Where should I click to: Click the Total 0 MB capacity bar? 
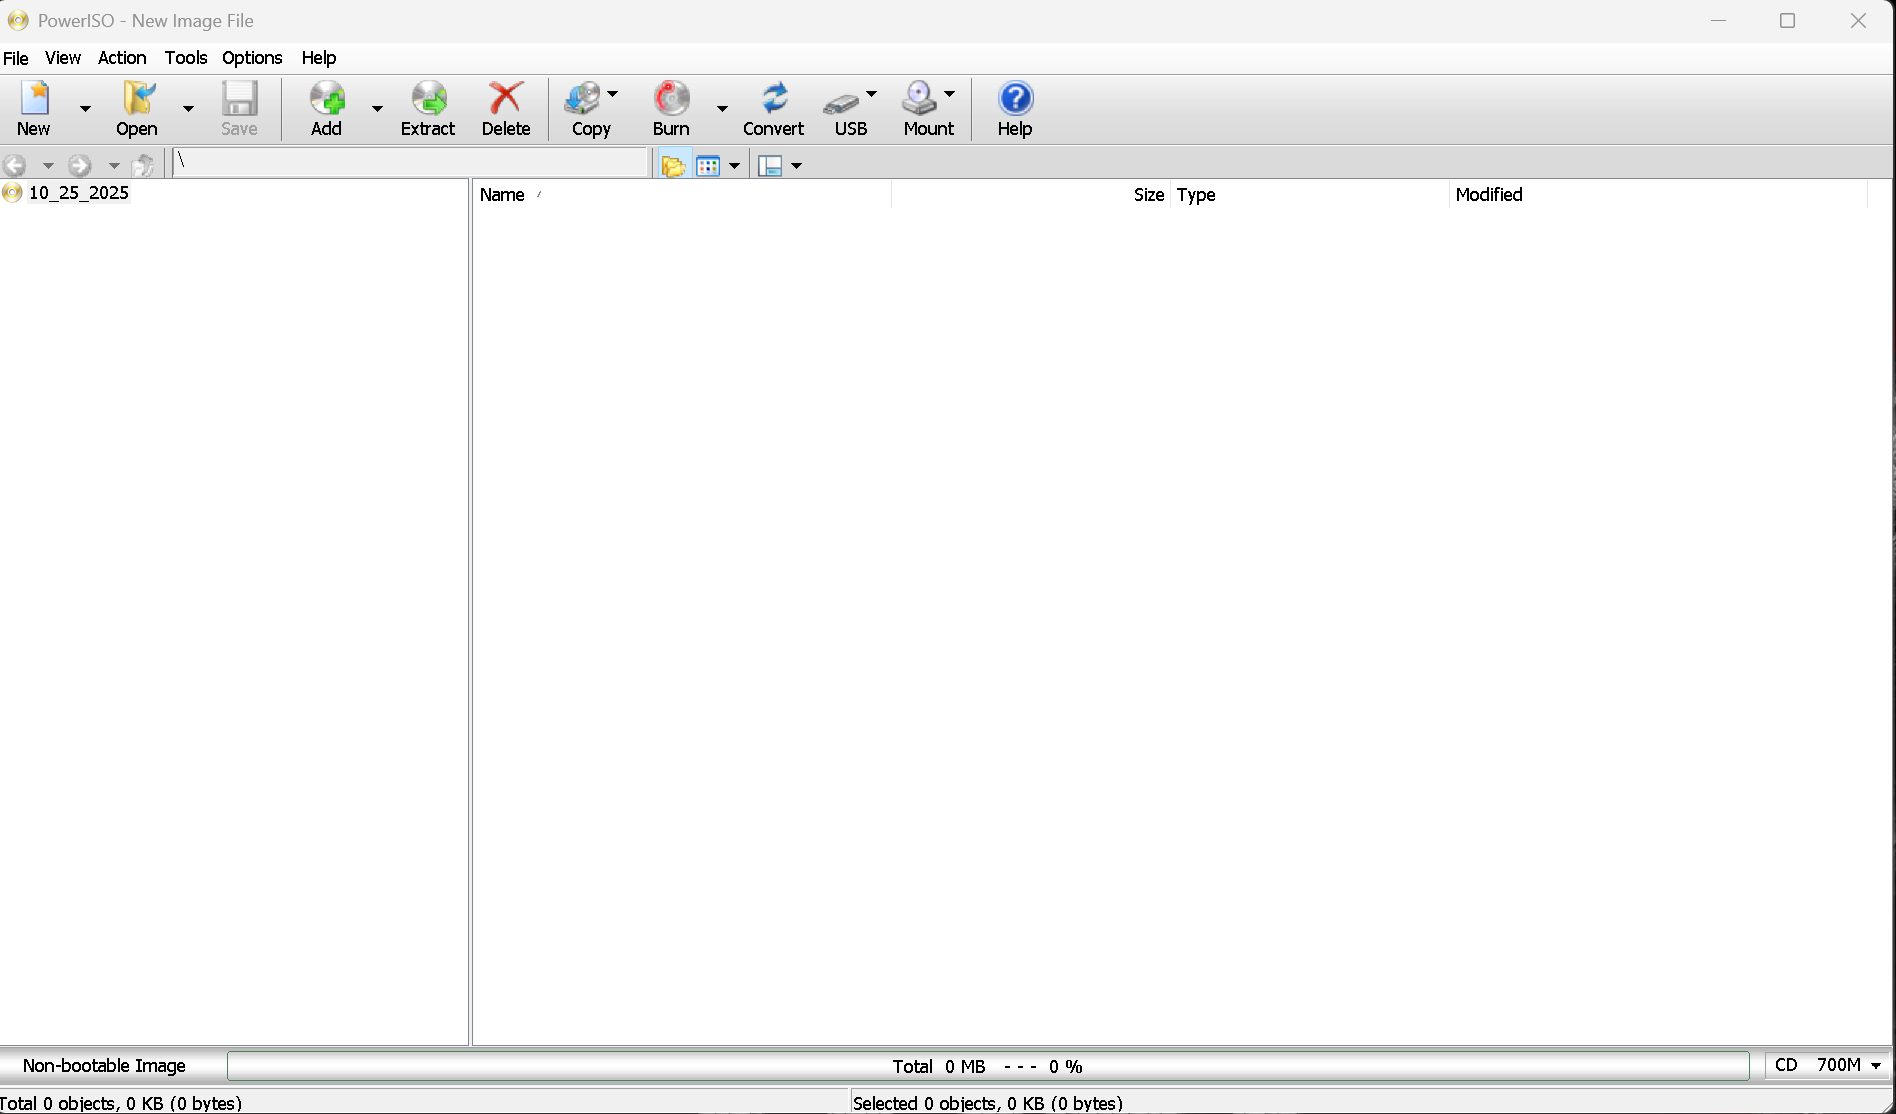(988, 1066)
